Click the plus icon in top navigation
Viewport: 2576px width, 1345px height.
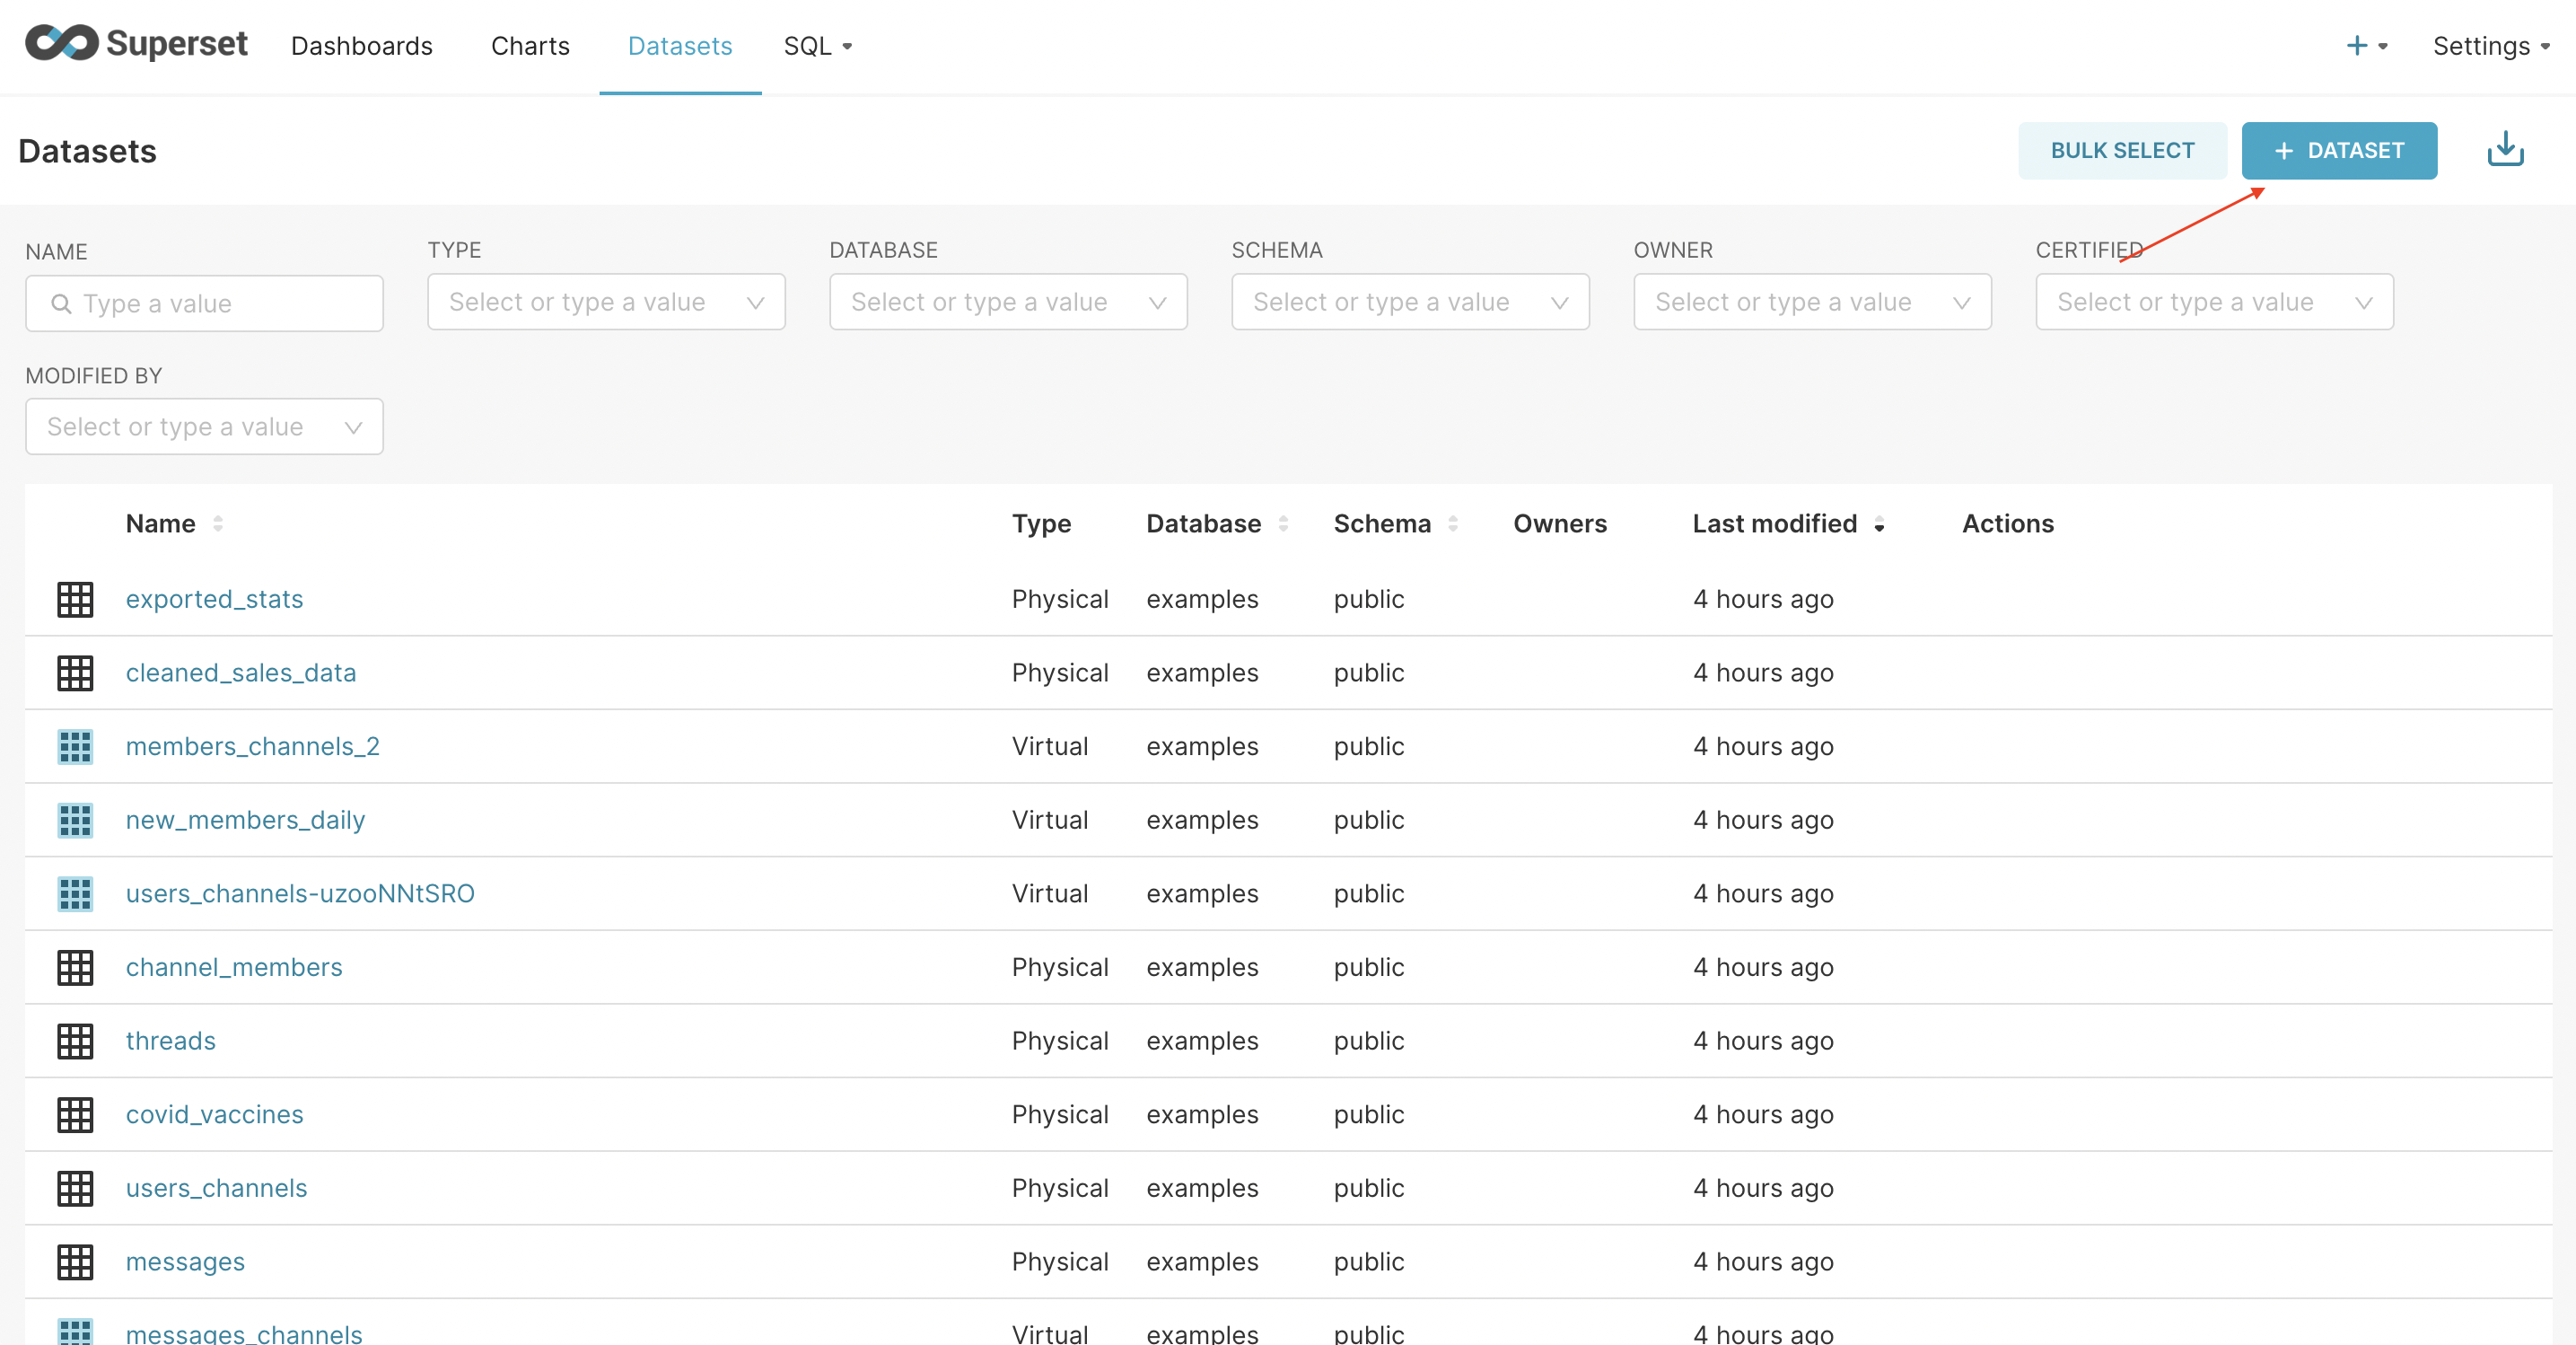click(x=2357, y=46)
